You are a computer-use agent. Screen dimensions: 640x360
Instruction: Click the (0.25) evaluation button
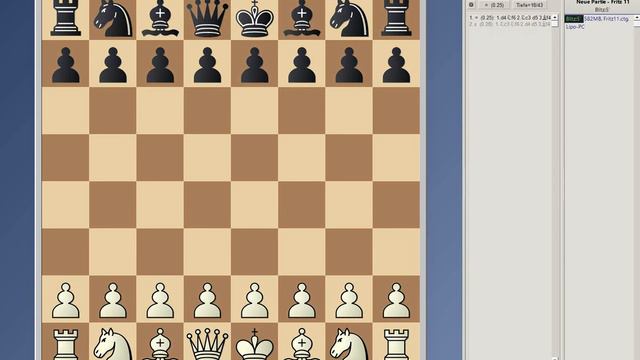tap(494, 5)
